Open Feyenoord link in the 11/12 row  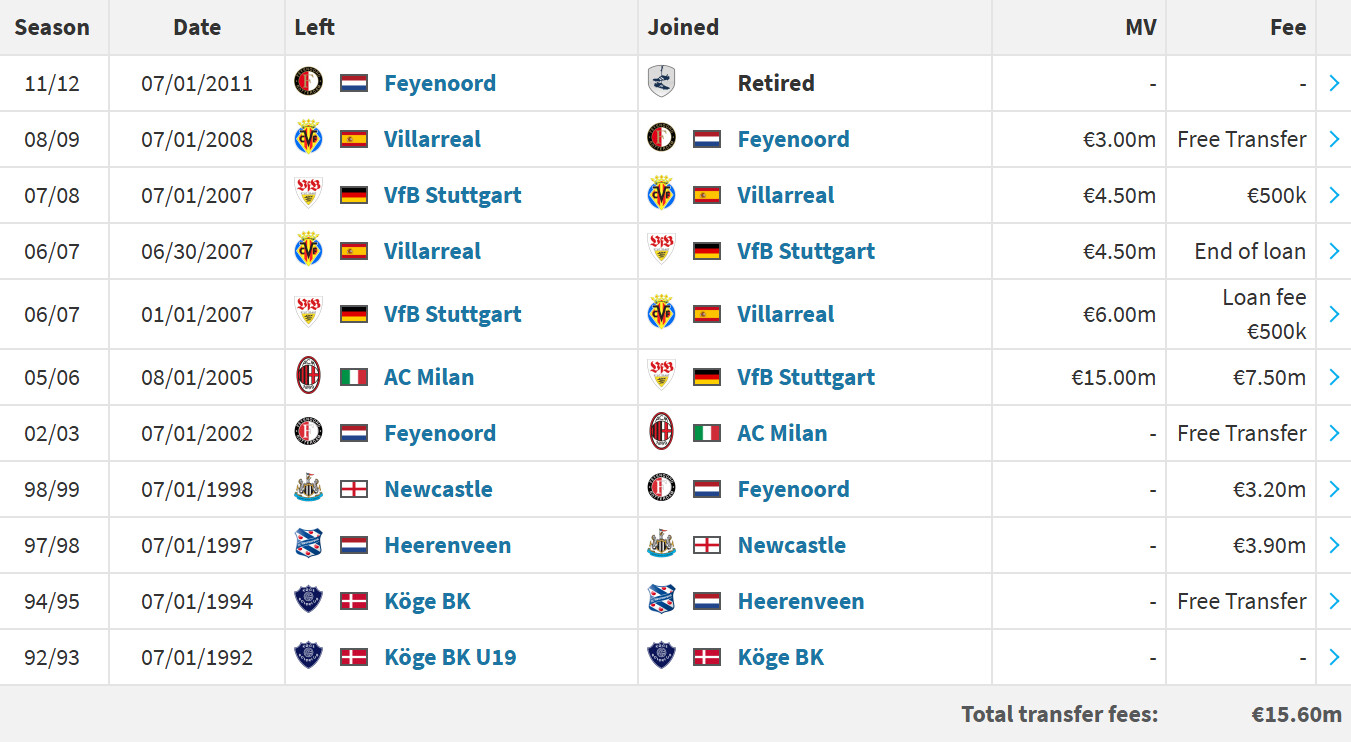[x=440, y=83]
